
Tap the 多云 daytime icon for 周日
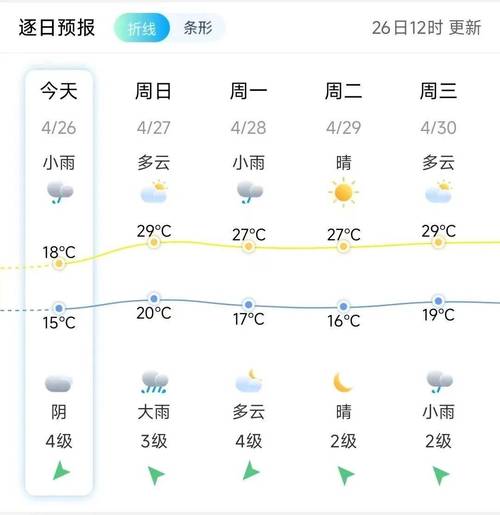154,192
